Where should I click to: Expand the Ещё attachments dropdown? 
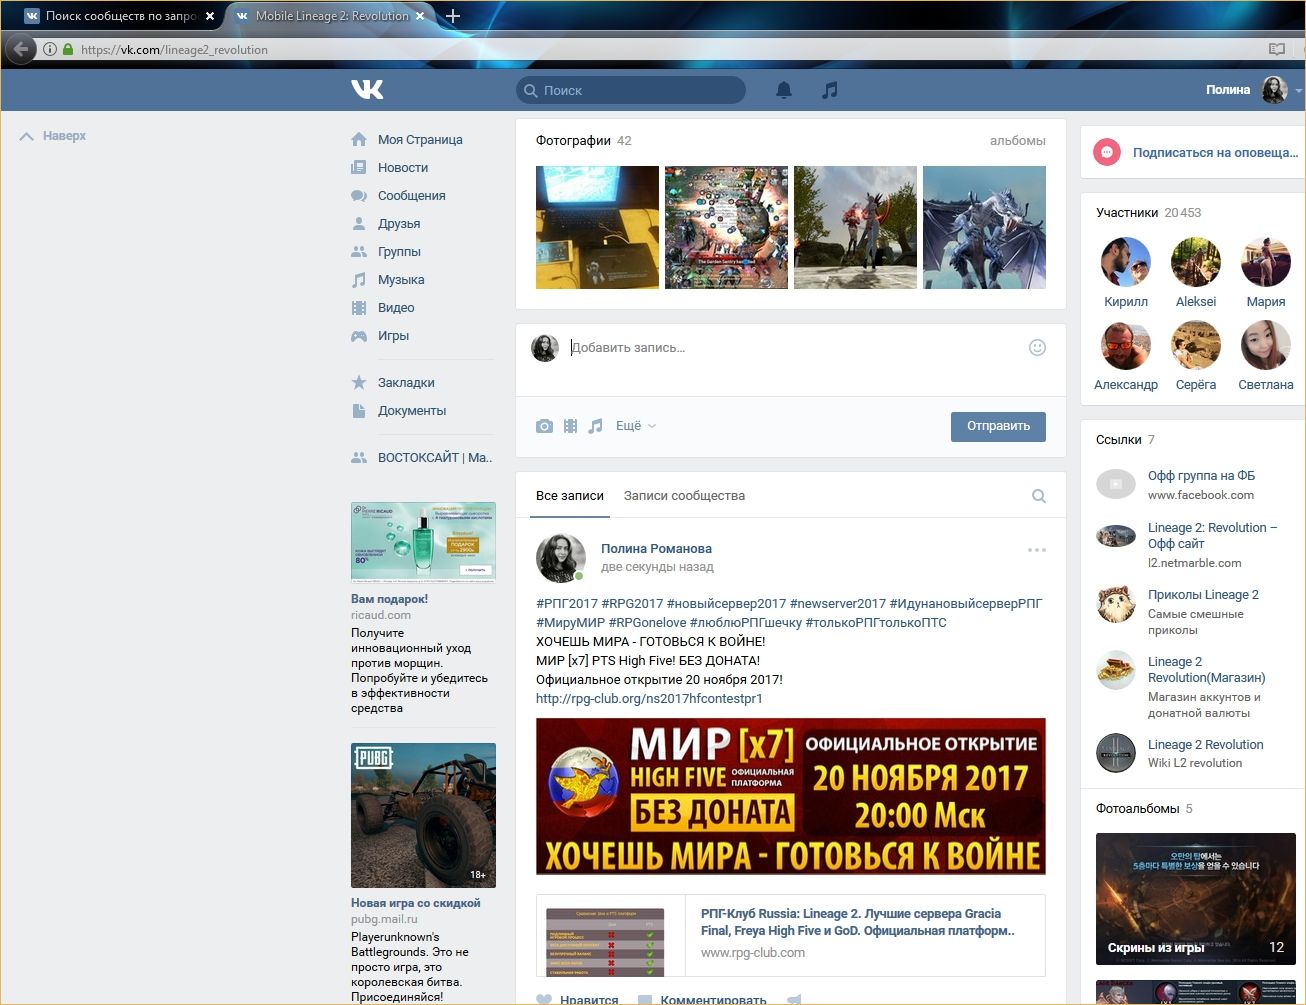[x=636, y=426]
